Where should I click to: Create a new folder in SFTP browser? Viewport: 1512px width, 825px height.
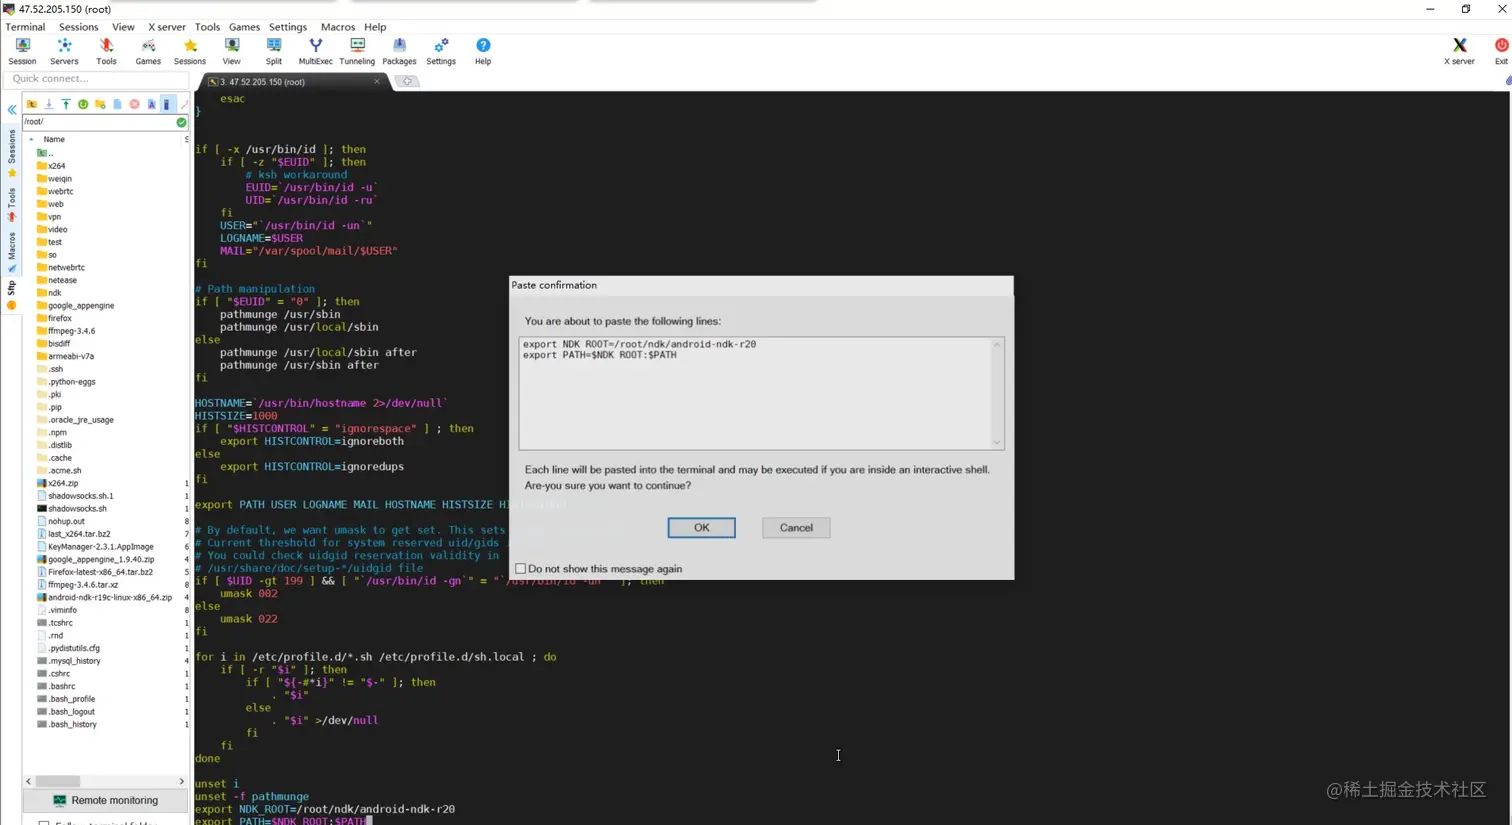click(100, 104)
